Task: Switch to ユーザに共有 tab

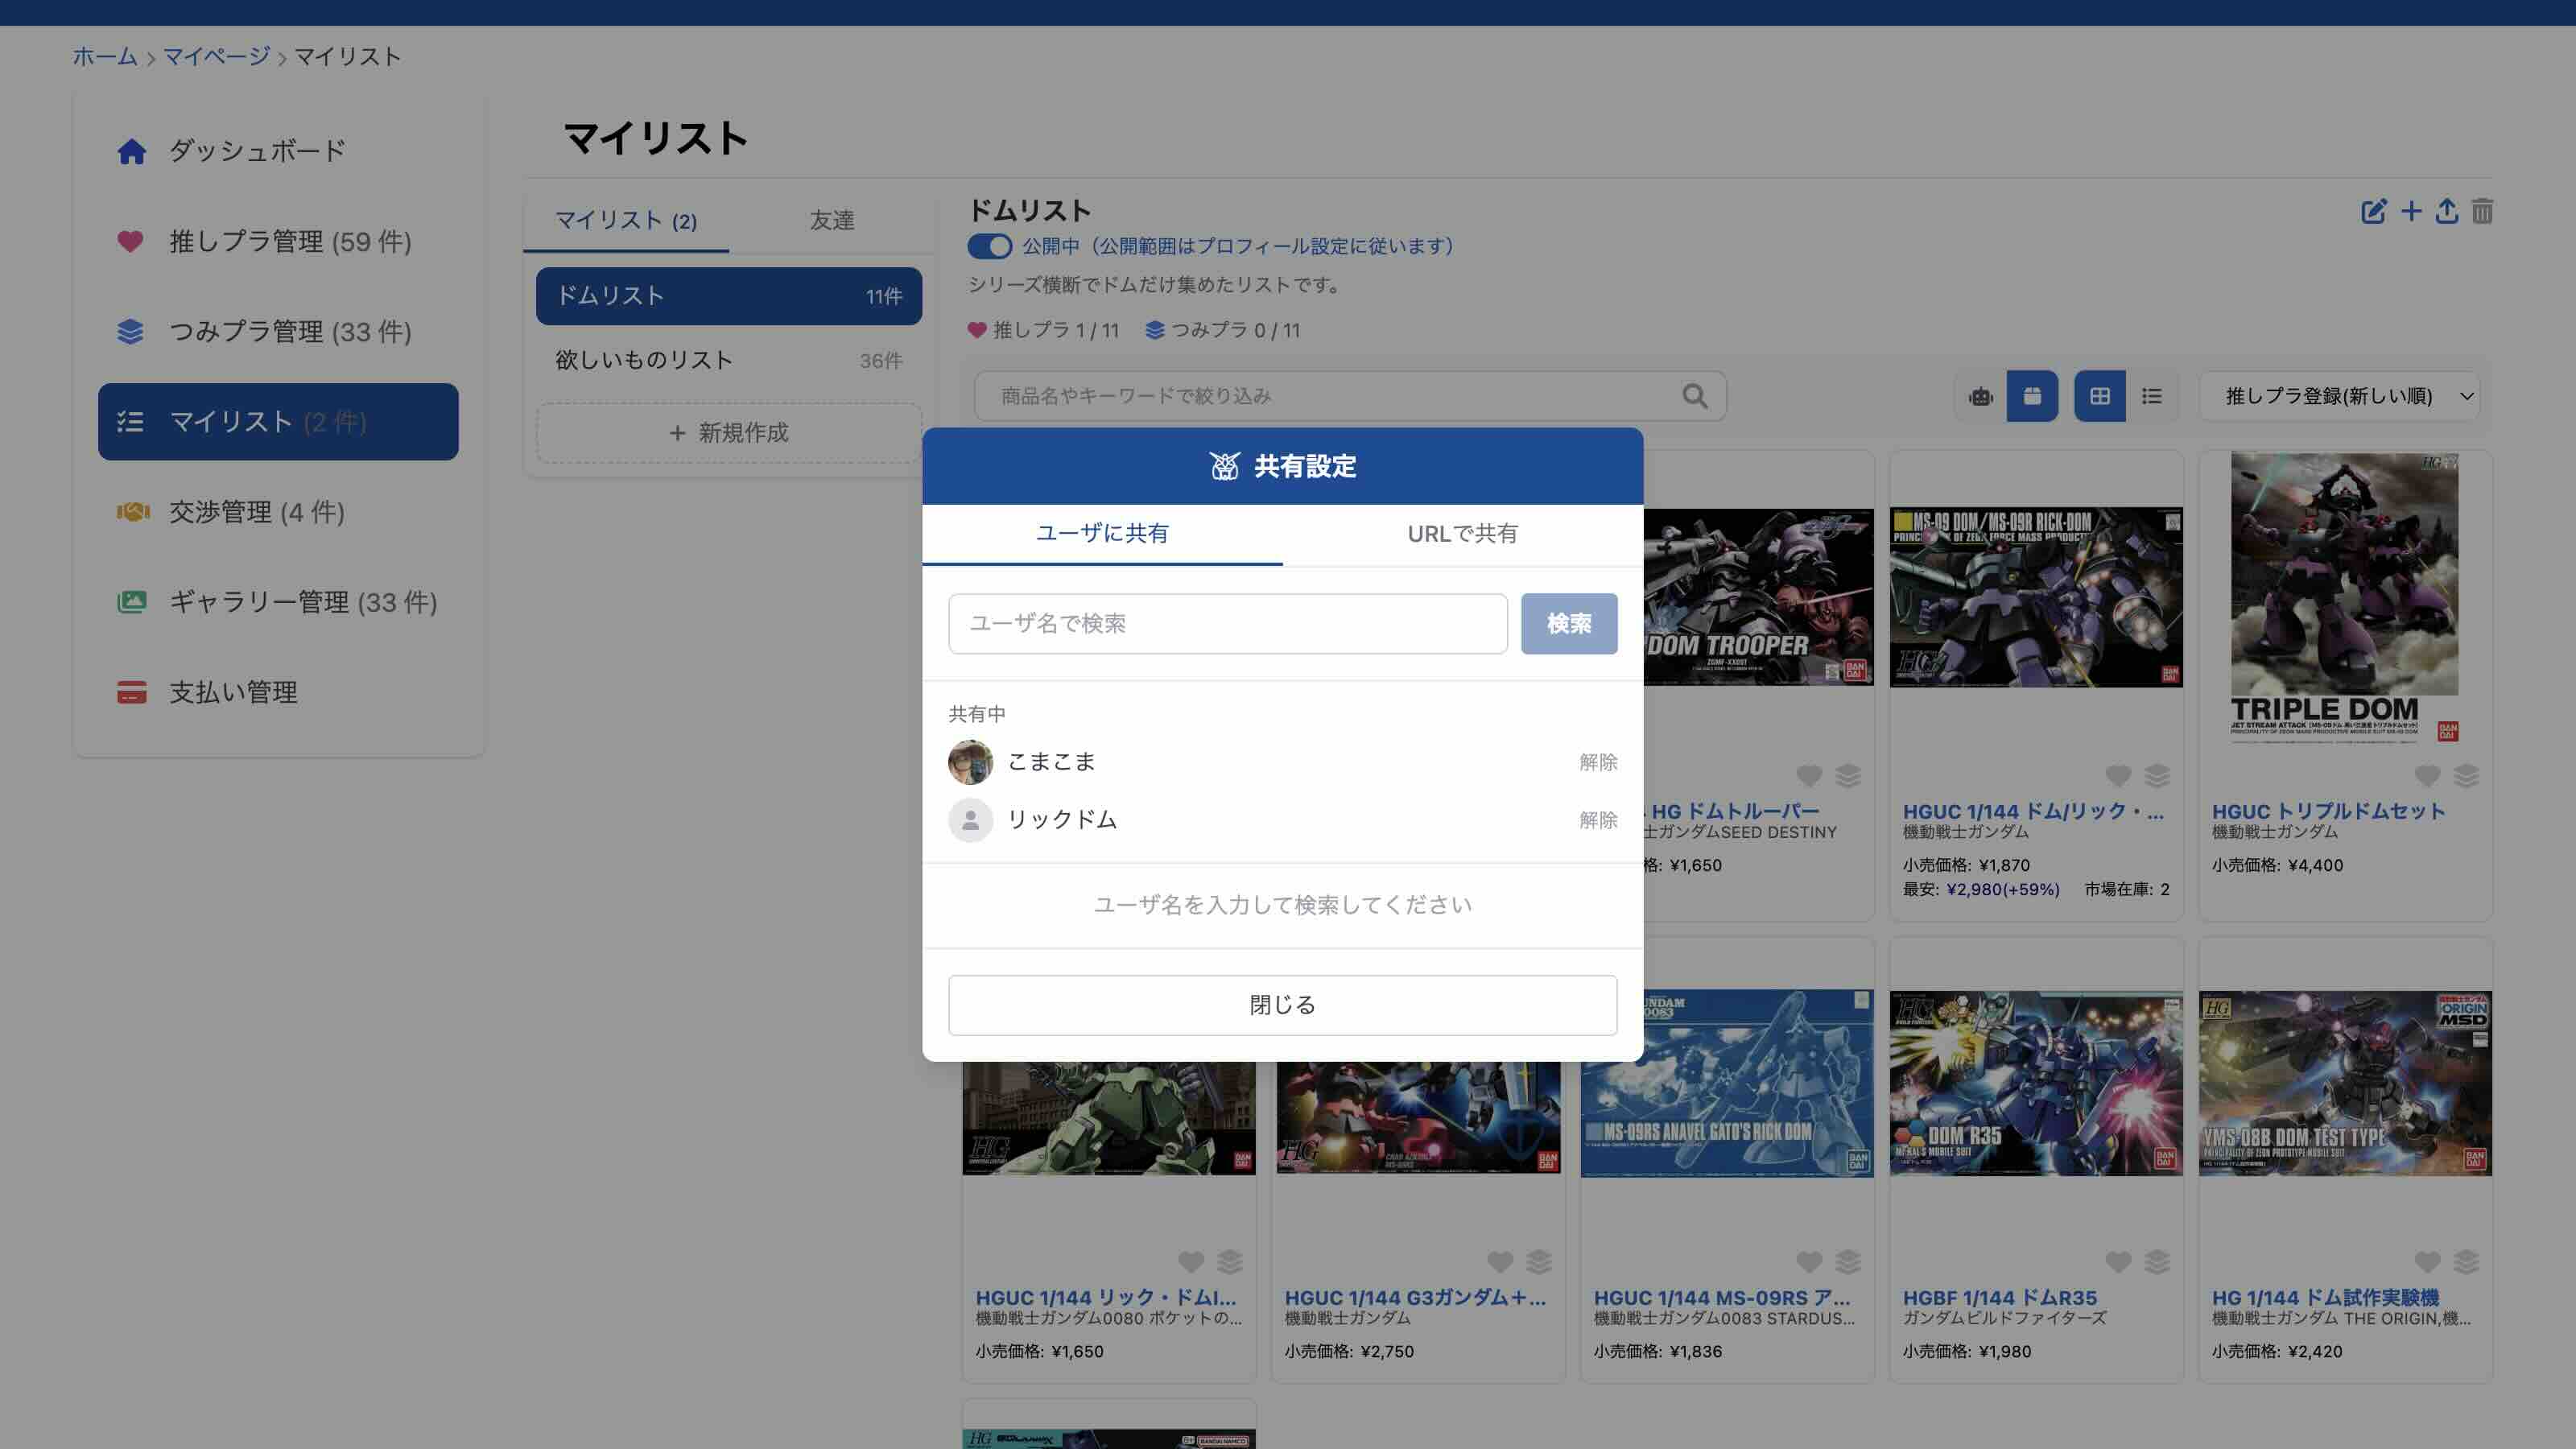Action: point(1102,534)
